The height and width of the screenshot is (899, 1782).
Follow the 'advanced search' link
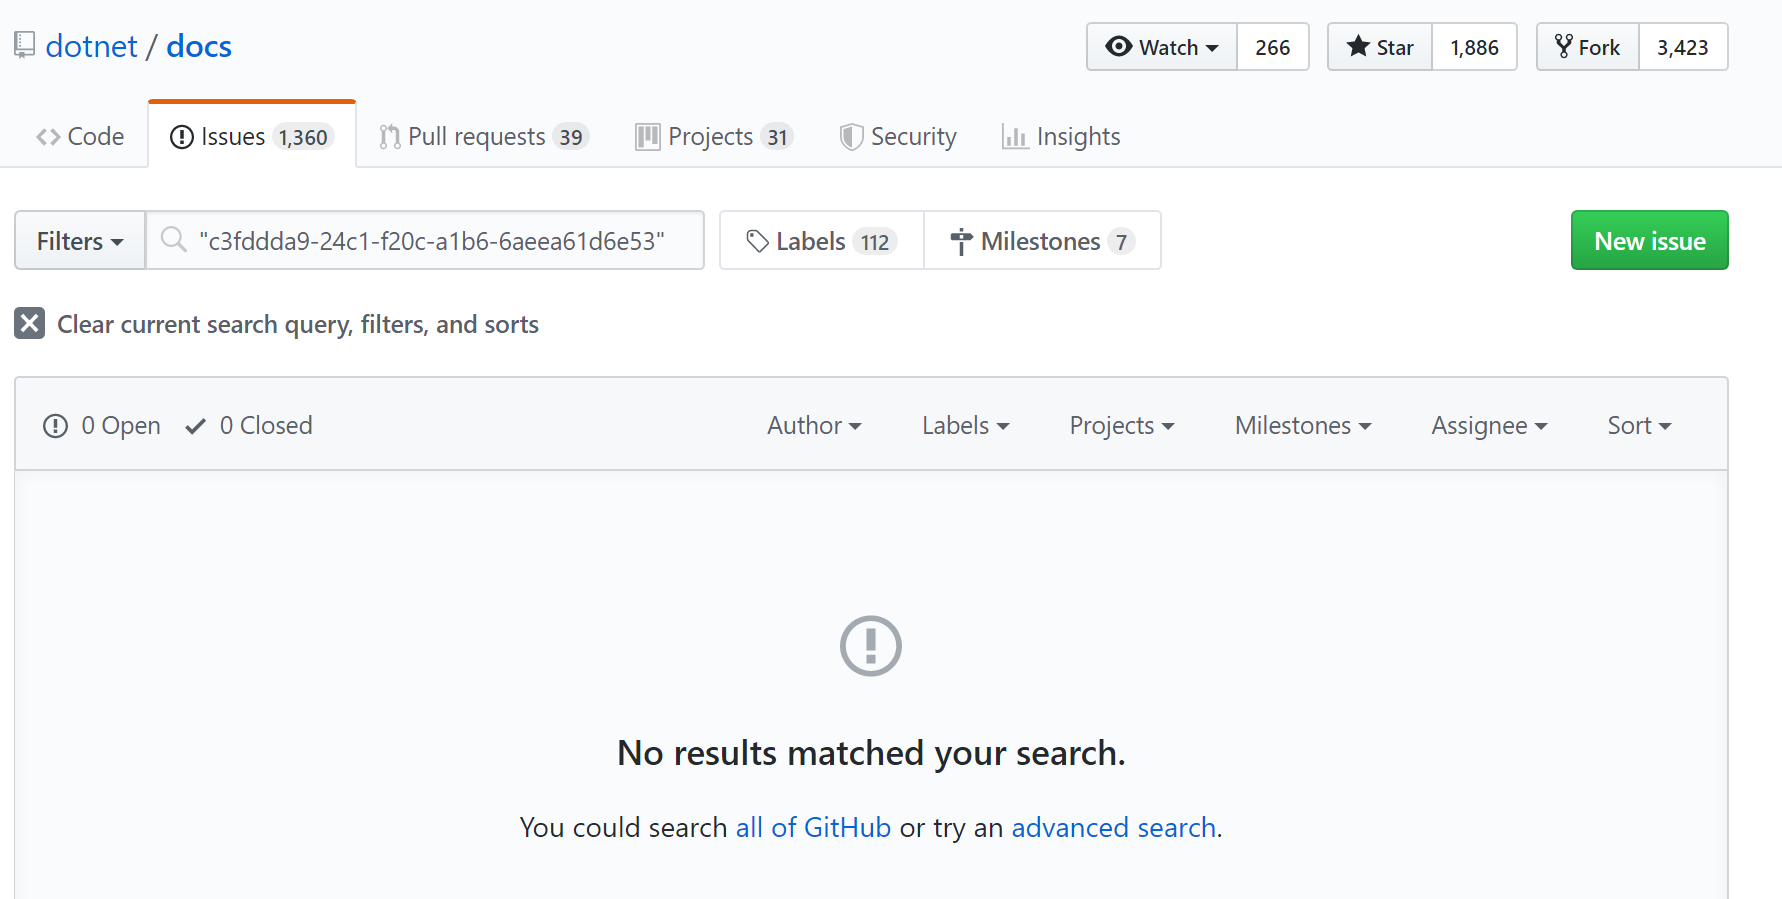1114,827
